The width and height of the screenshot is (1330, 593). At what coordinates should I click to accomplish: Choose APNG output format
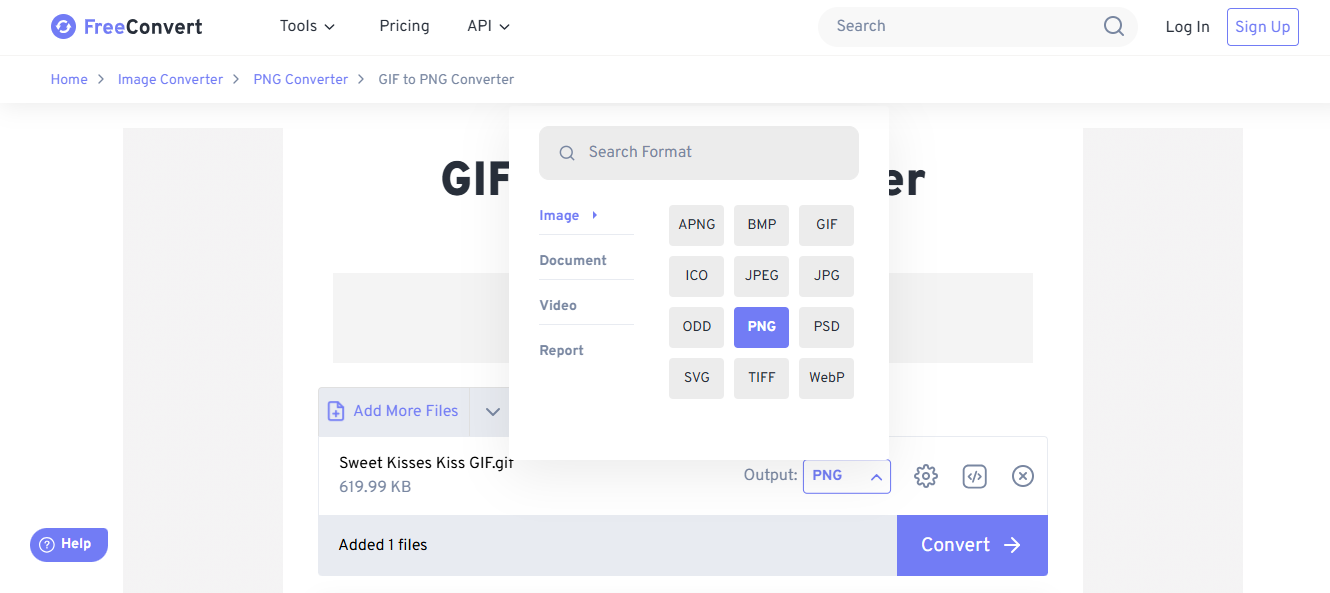[696, 225]
